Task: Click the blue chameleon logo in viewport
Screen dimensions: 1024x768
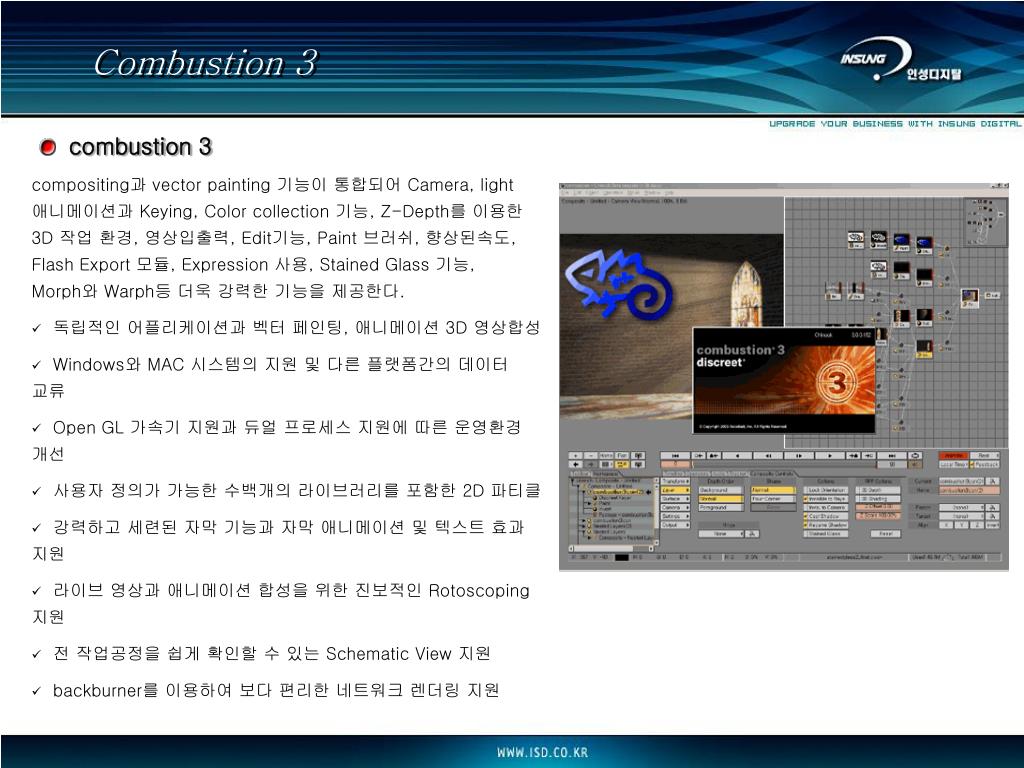Action: click(619, 284)
